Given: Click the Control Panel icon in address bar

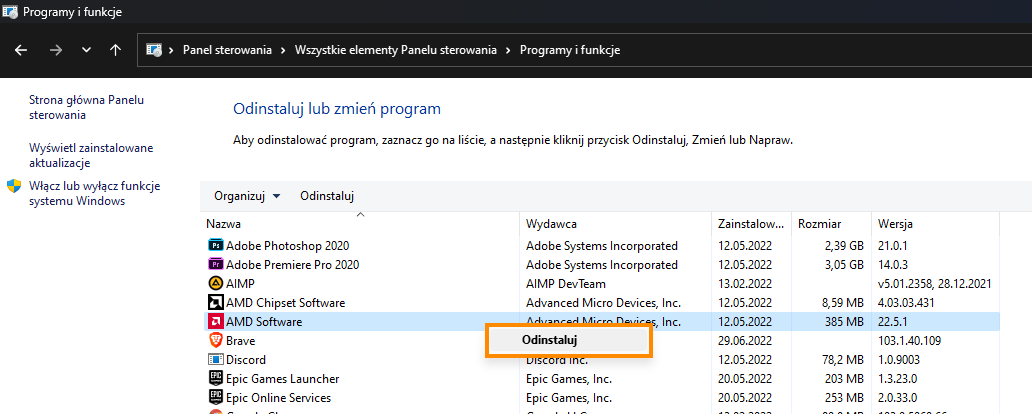Looking at the screenshot, I should pyautogui.click(x=154, y=50).
